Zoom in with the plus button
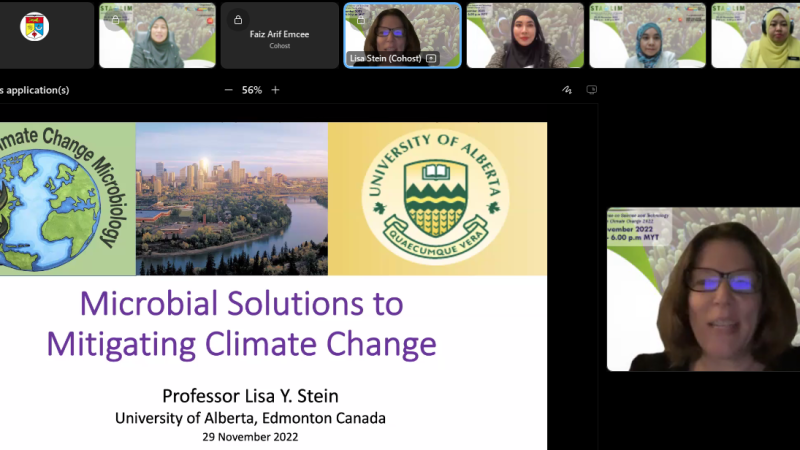800x450 pixels. [x=276, y=90]
